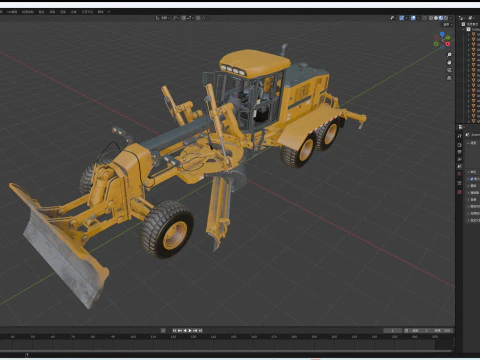Open the Output properties tab

pos(460,152)
